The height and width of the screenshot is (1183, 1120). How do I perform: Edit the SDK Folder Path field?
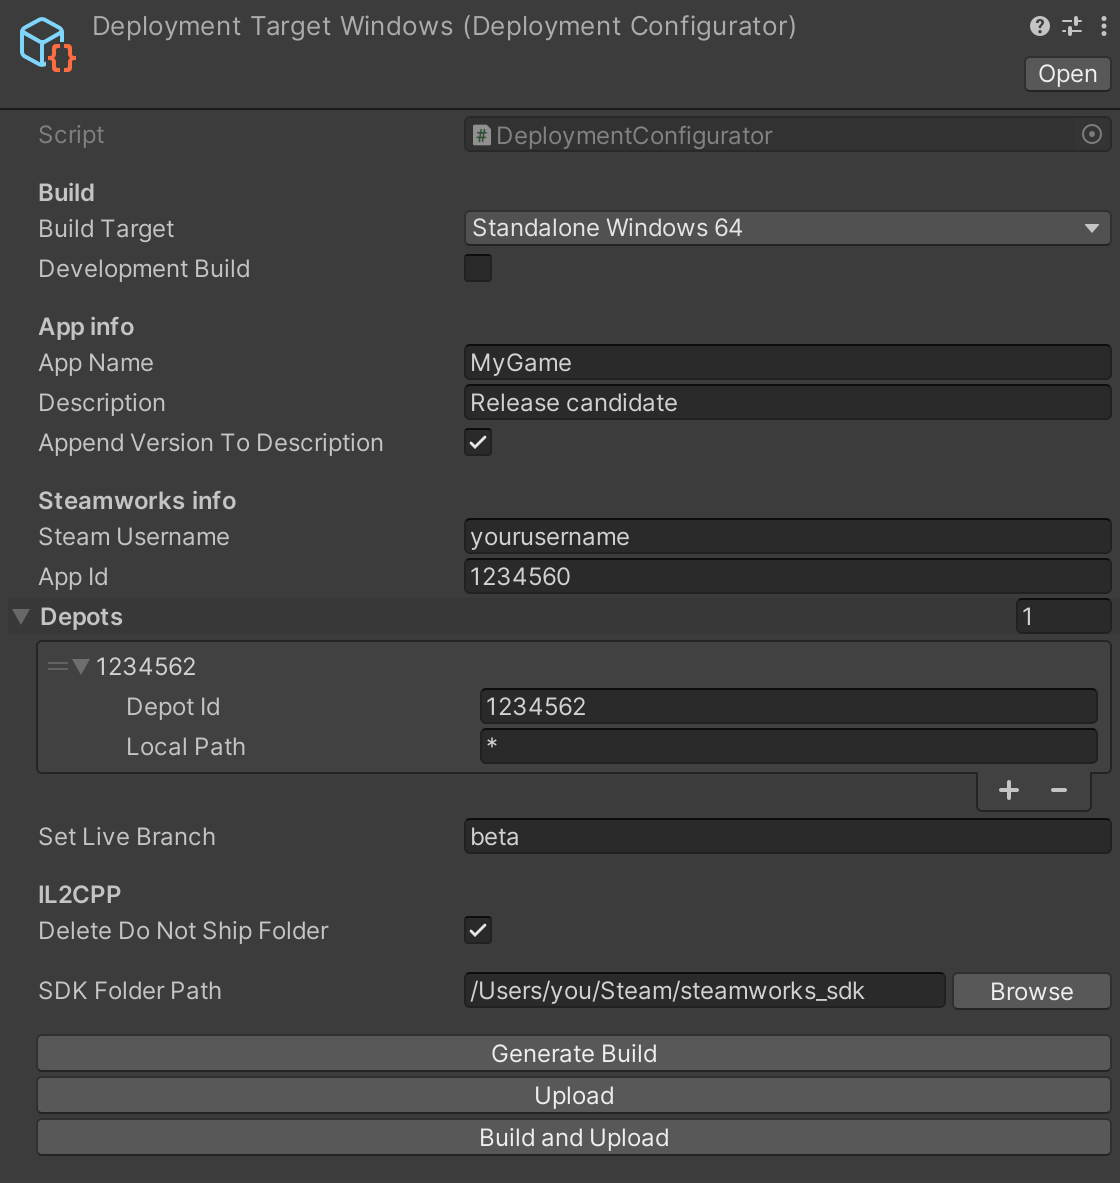[704, 991]
